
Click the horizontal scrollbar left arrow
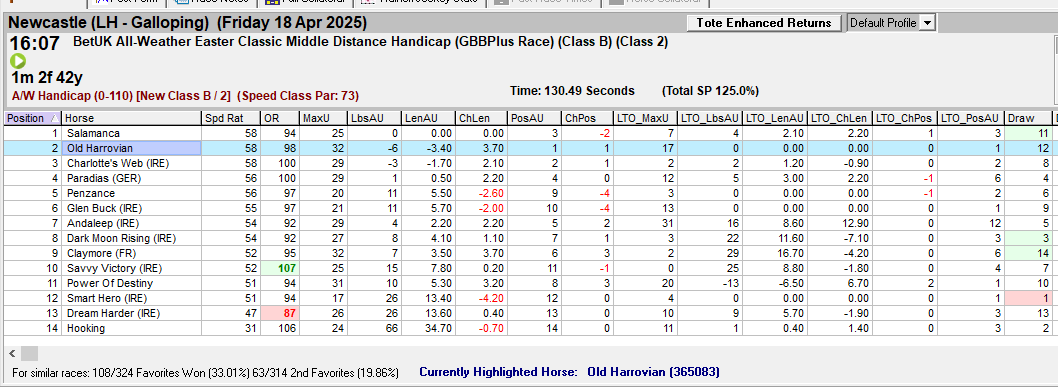[12, 353]
